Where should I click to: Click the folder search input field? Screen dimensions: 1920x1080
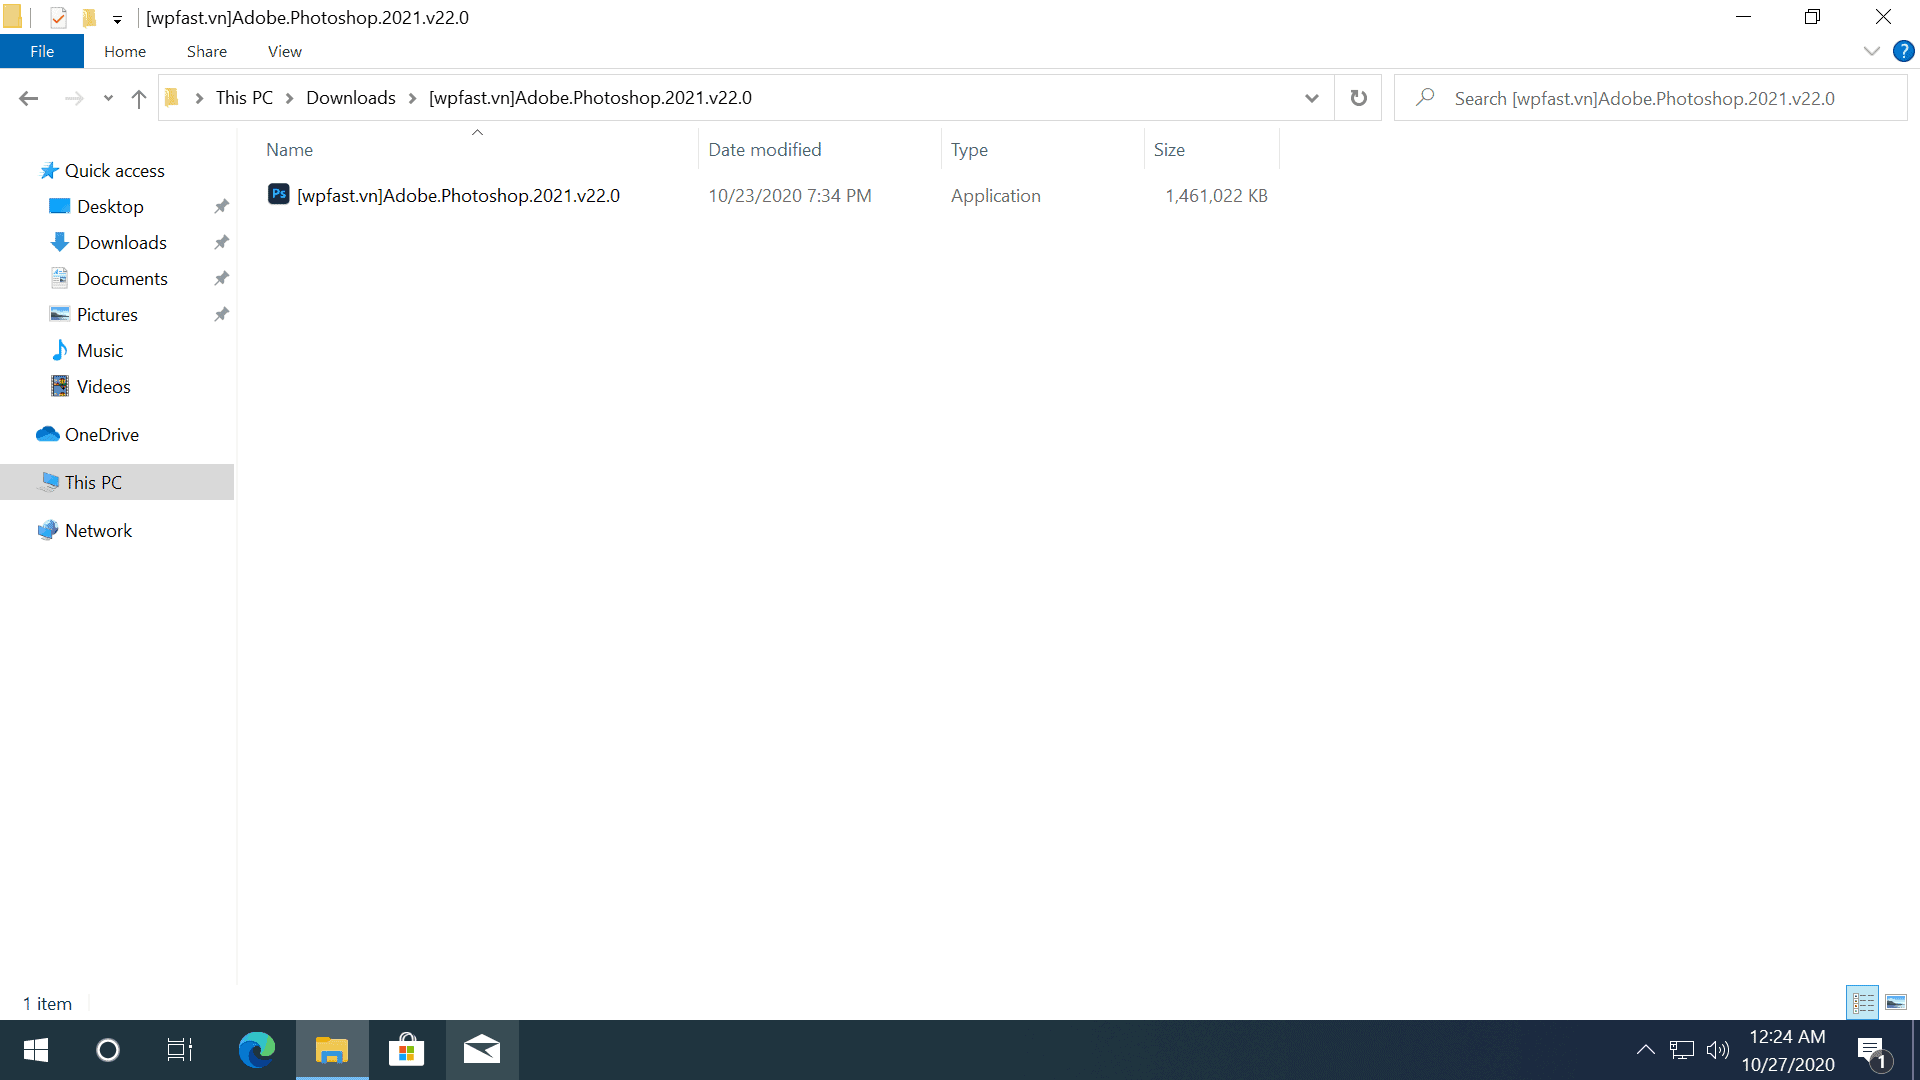coord(1650,98)
